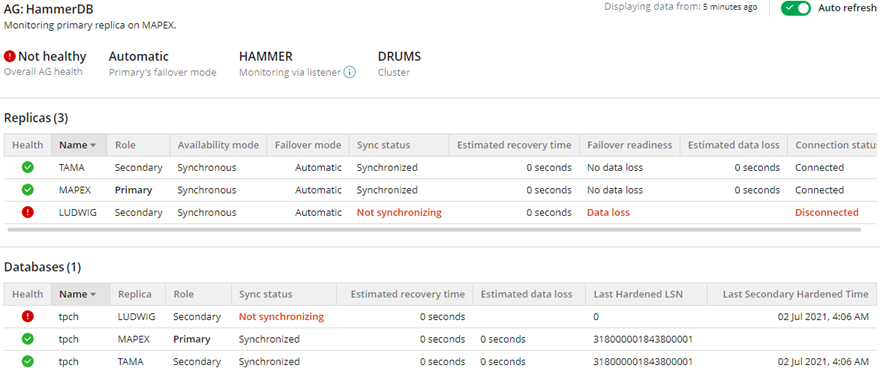Click the Availability mode column header
Screen dimensions: 880x368
coord(218,145)
